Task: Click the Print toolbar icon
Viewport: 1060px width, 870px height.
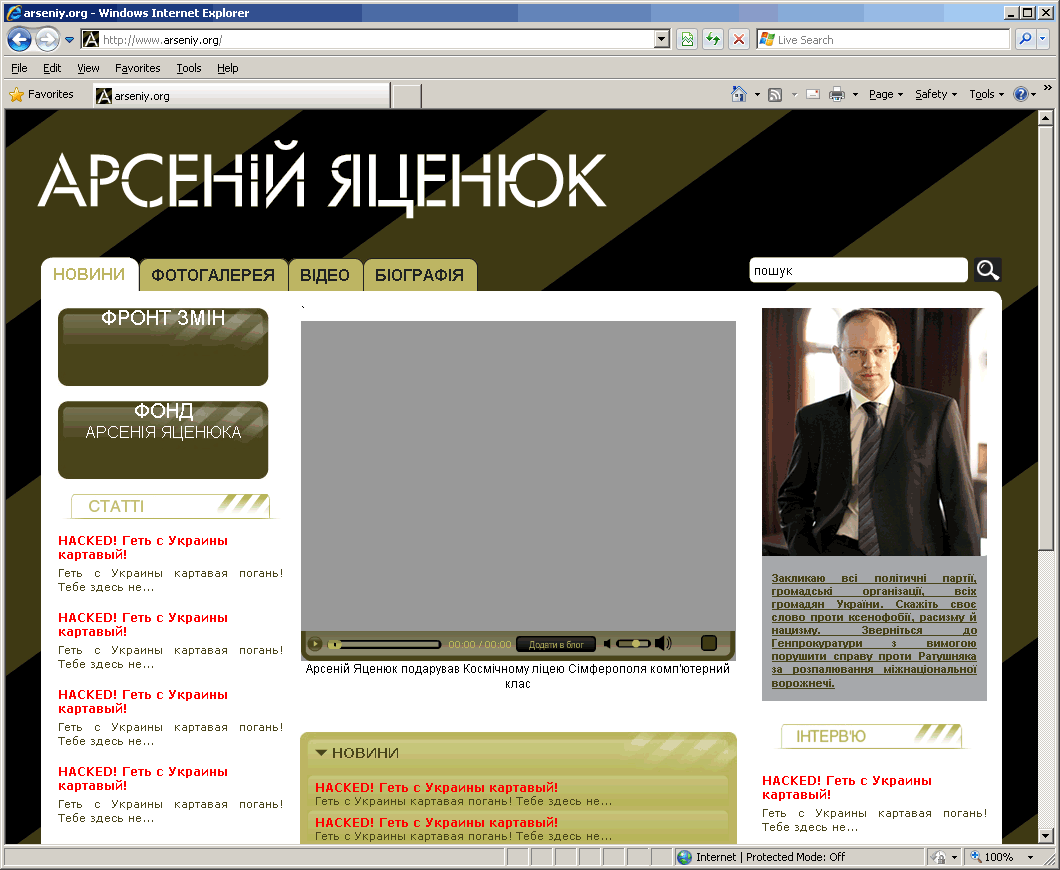Action: click(x=837, y=94)
